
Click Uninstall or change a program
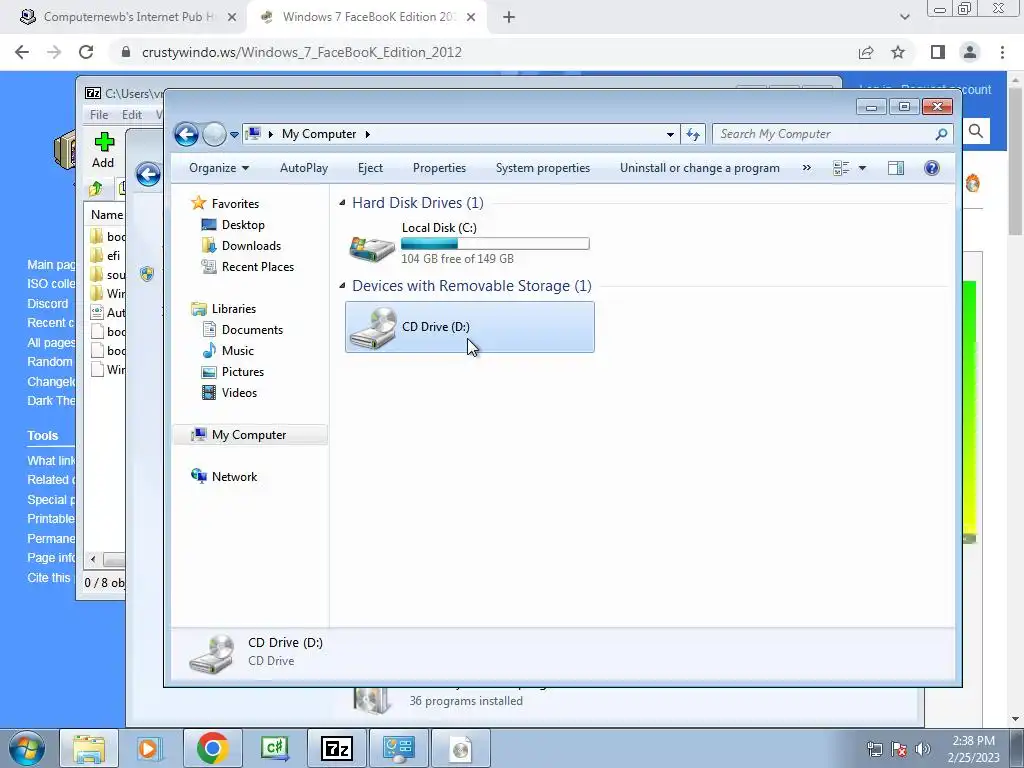point(699,168)
